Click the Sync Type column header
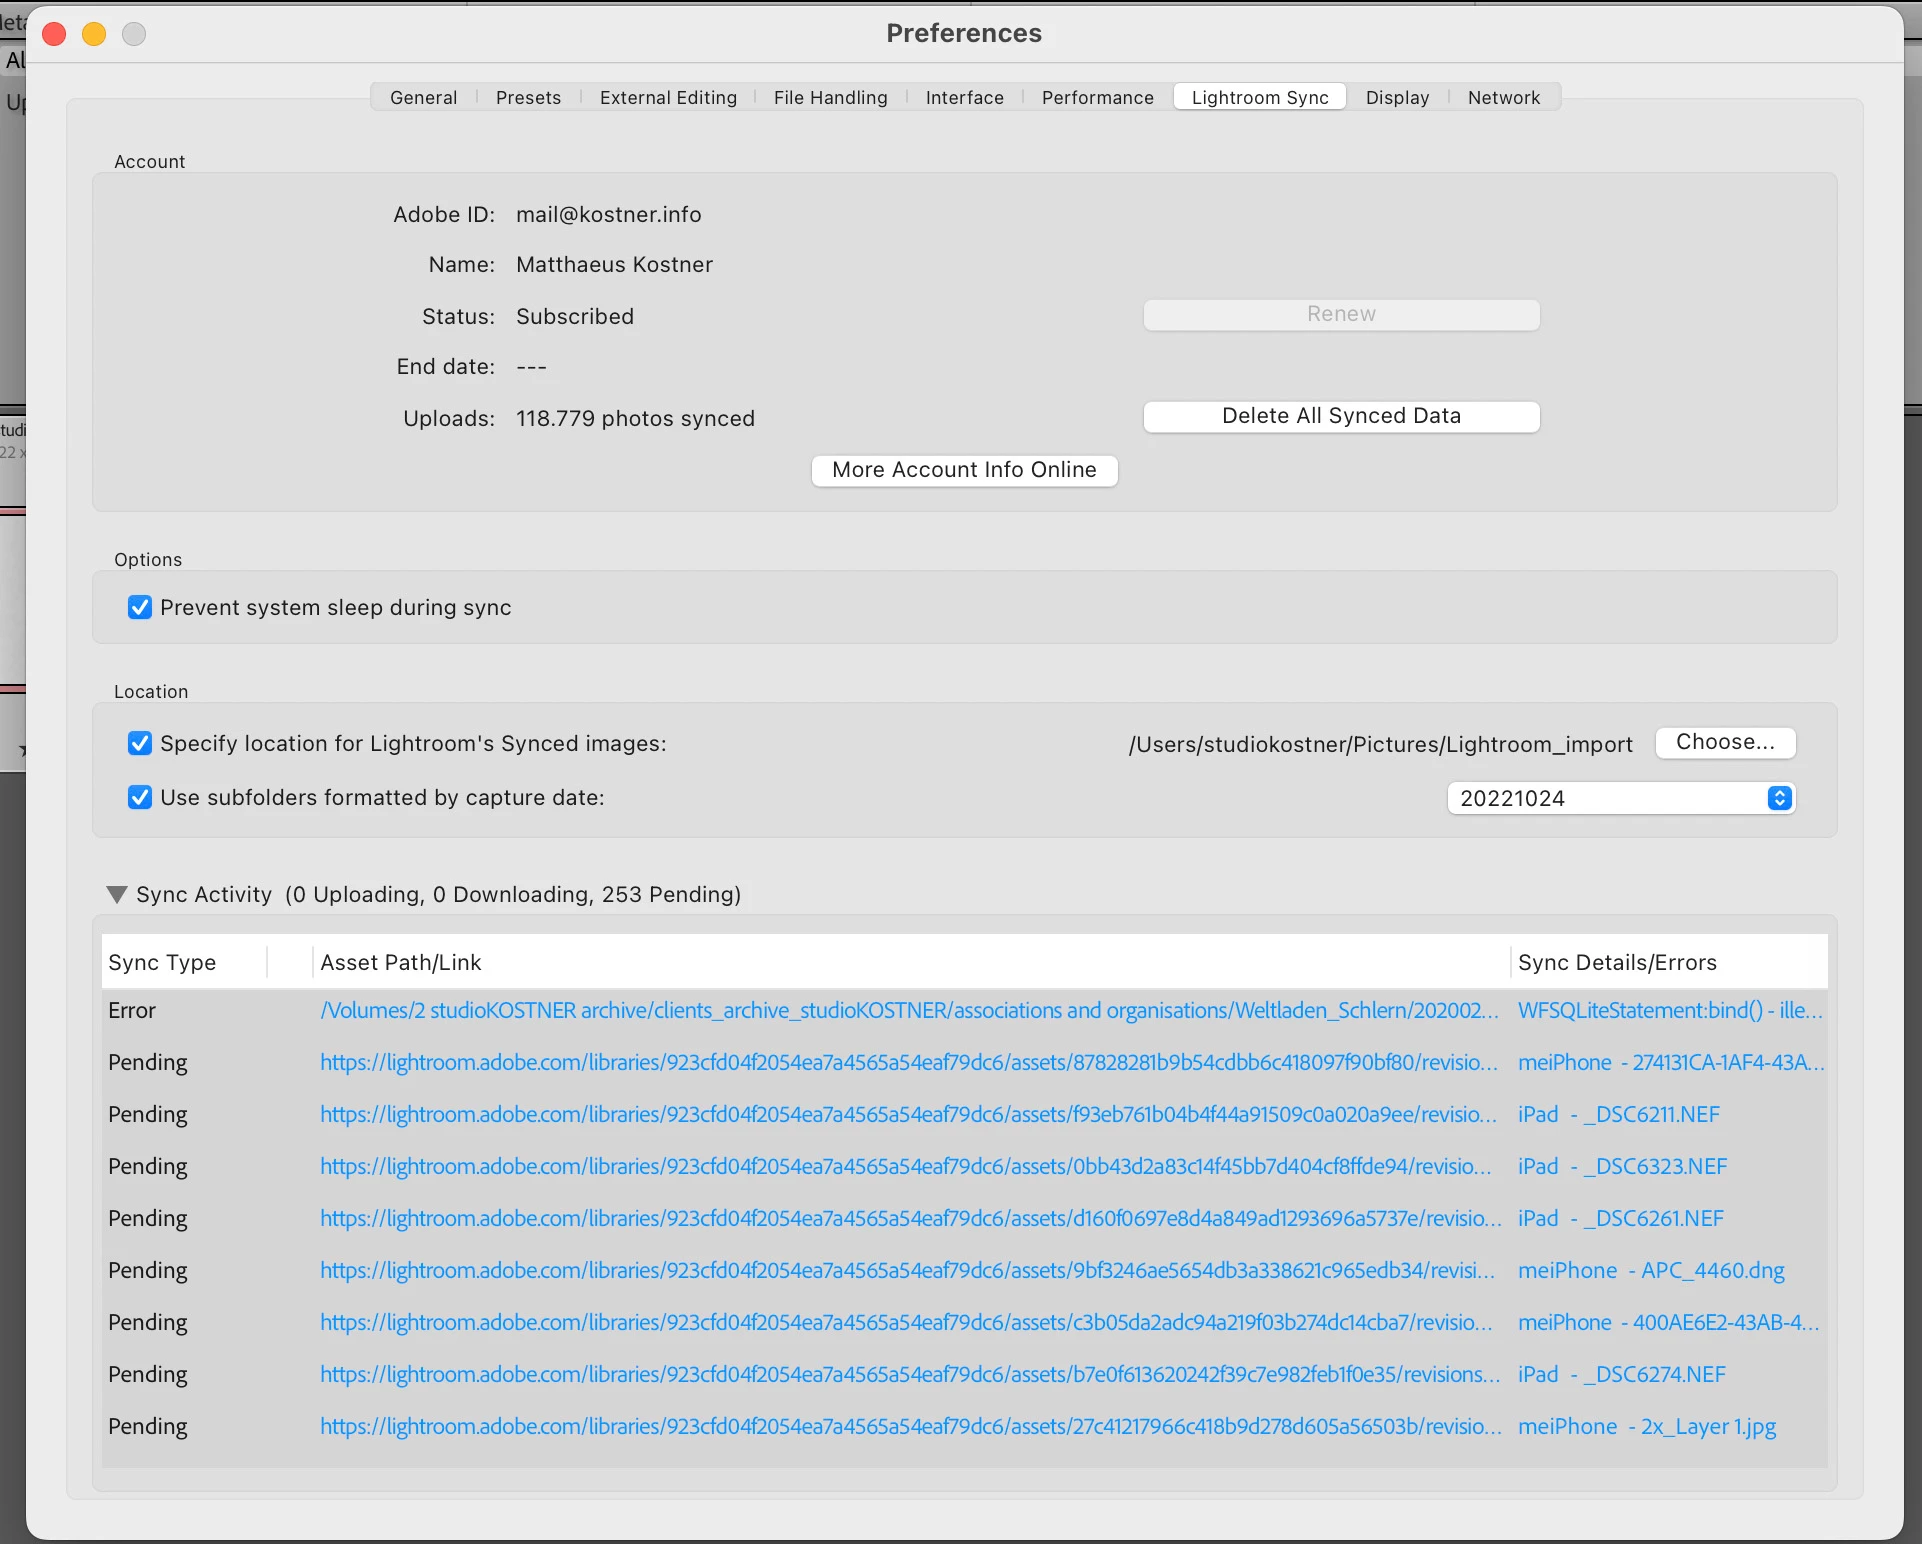1922x1544 pixels. pos(162,963)
